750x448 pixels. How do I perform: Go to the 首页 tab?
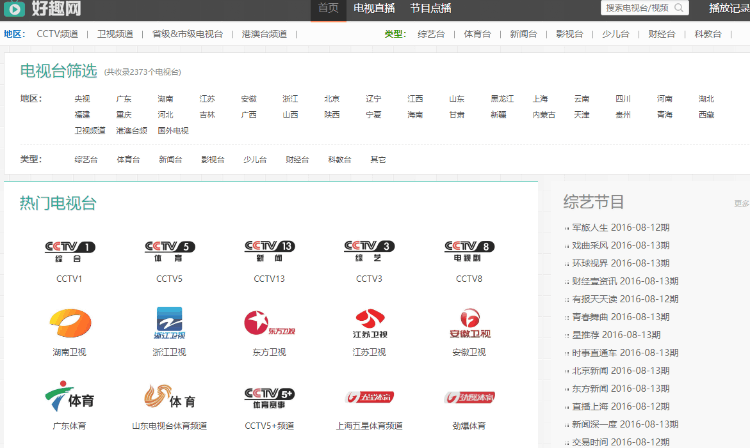(328, 9)
